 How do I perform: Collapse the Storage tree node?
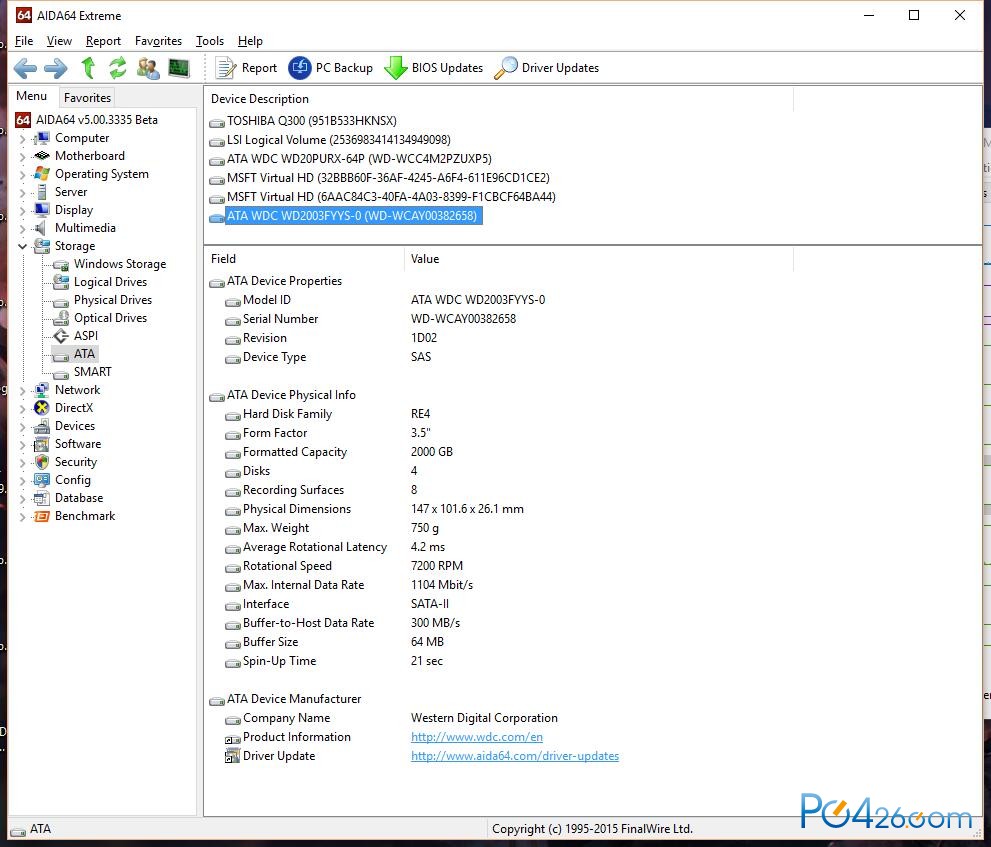point(23,247)
